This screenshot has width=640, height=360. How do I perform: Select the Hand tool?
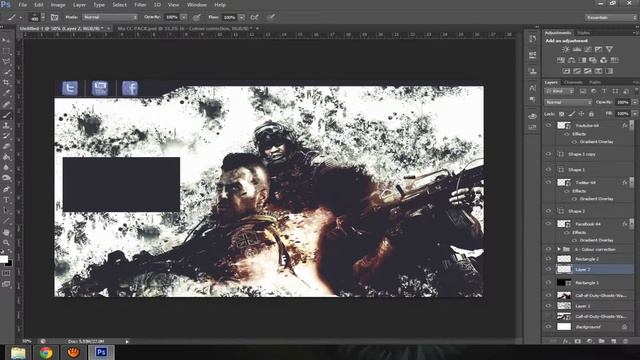click(6, 232)
